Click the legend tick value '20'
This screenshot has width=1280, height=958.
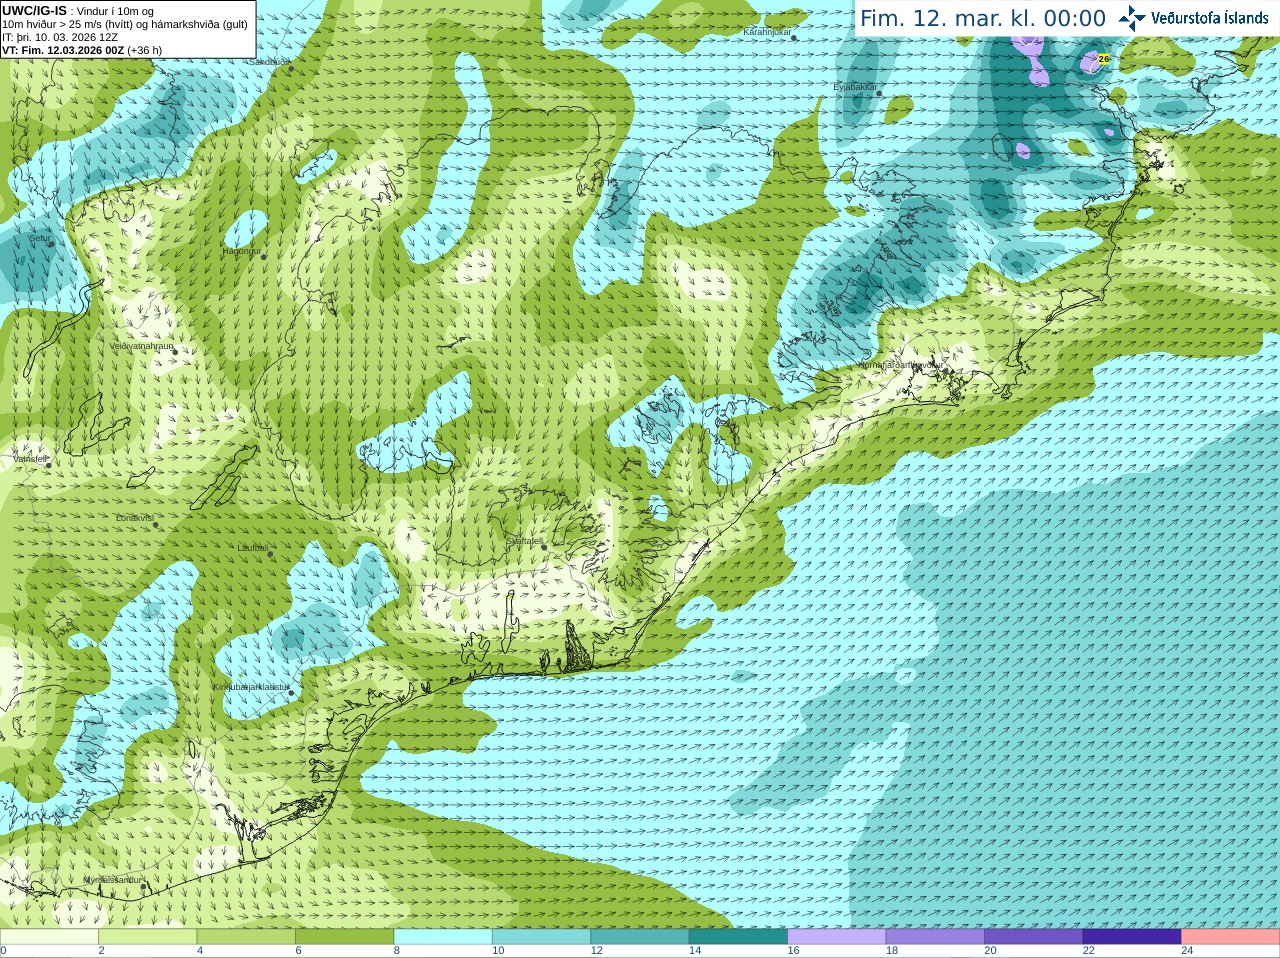(x=990, y=951)
